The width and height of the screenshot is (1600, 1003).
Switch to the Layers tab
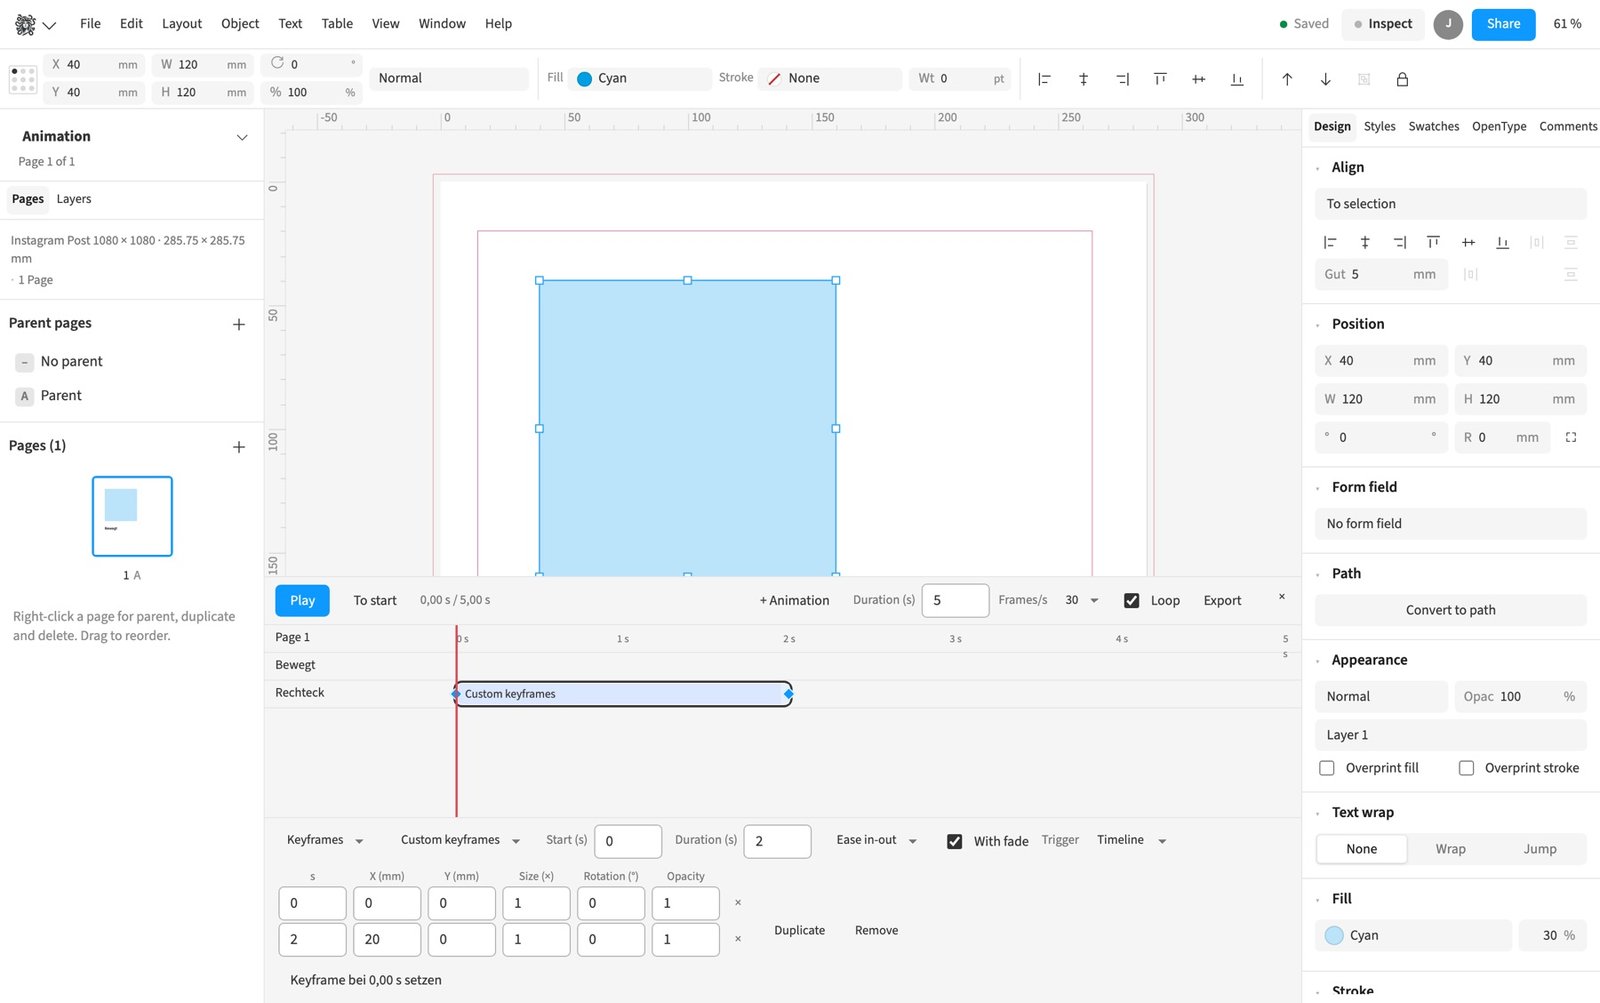[x=74, y=199]
